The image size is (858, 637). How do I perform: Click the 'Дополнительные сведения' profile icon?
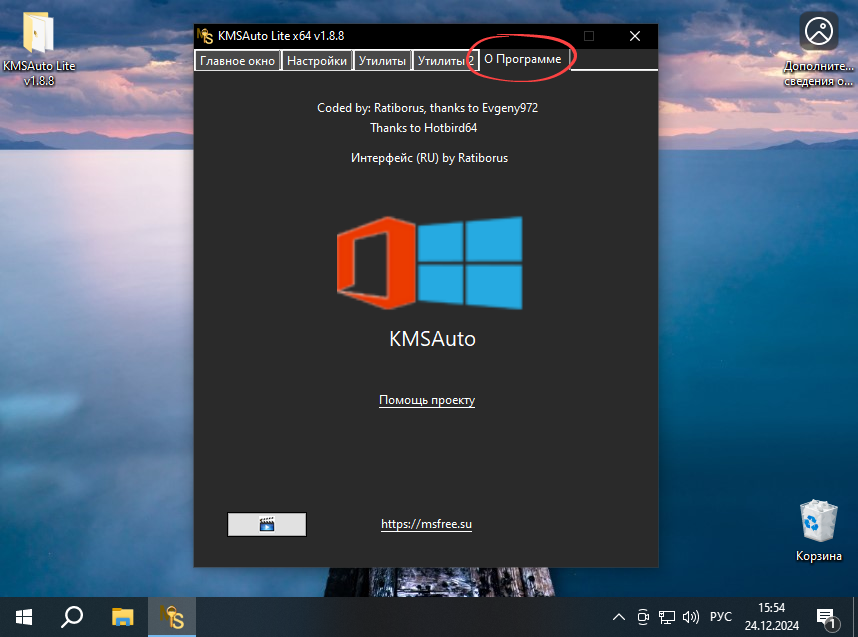coord(818,30)
